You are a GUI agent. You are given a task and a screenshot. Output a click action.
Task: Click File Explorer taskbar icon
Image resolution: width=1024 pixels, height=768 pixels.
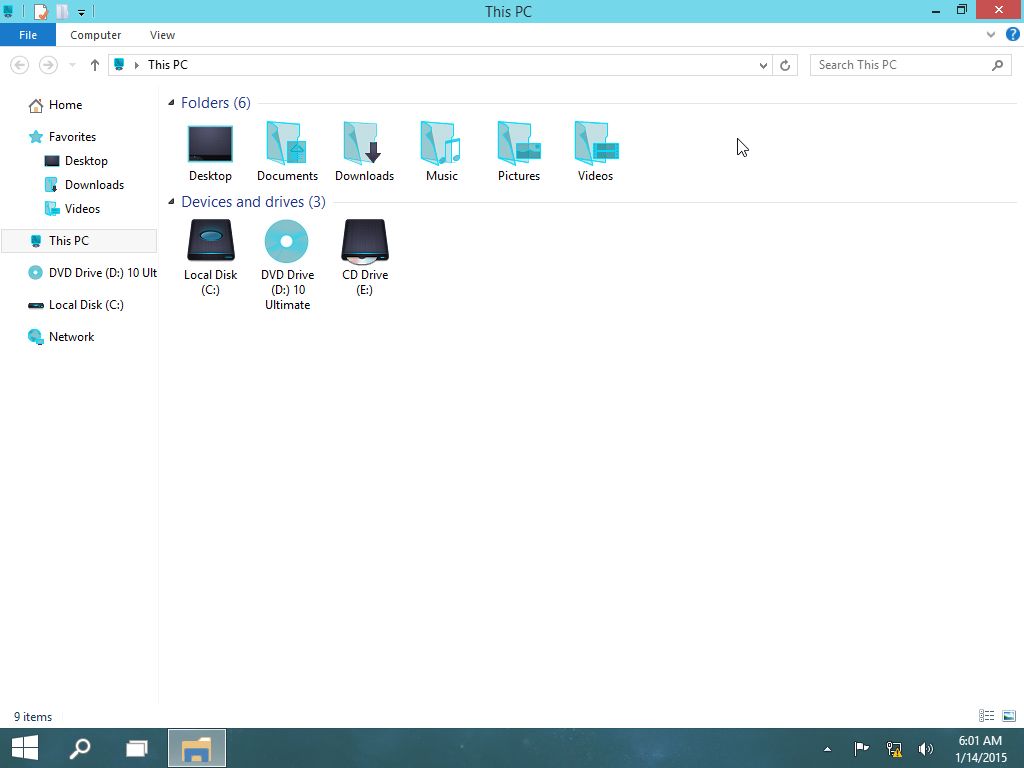(197, 748)
